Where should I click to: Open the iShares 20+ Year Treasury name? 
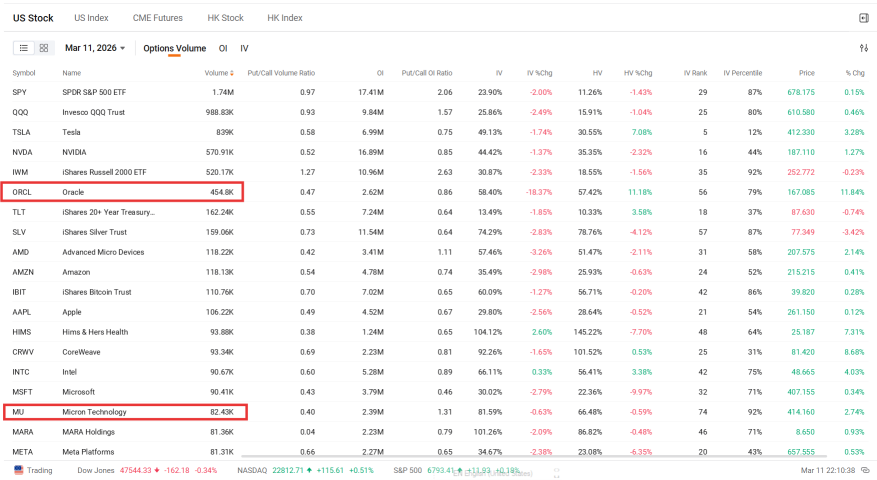(x=109, y=212)
